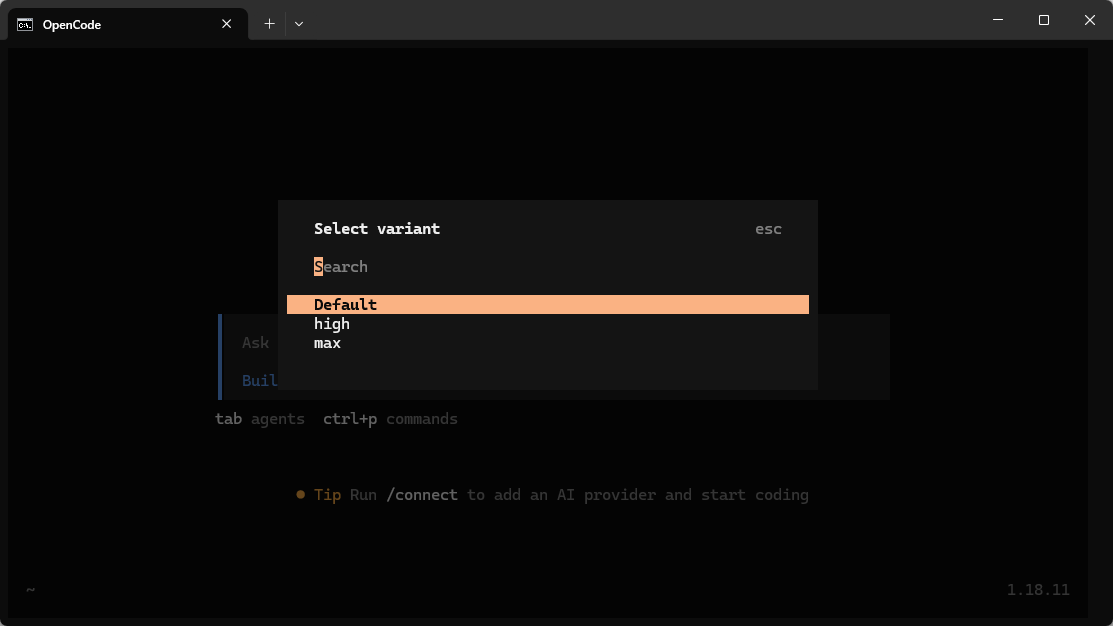Click the orange Tip bullet
1113x626 pixels.
tap(300, 495)
